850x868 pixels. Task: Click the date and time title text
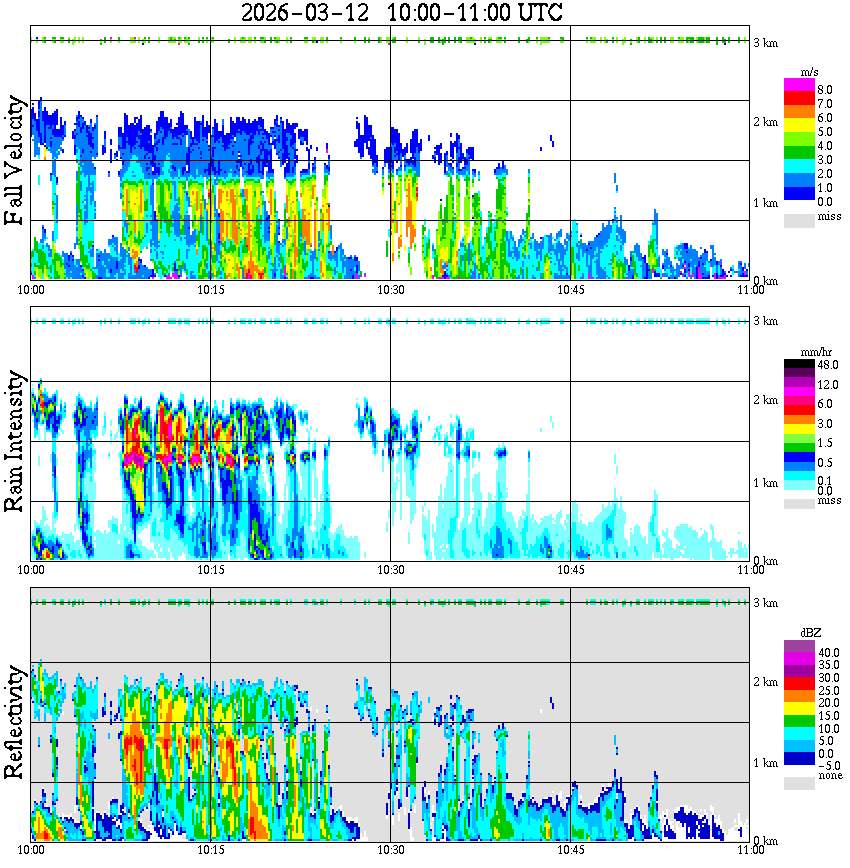[x=401, y=12]
